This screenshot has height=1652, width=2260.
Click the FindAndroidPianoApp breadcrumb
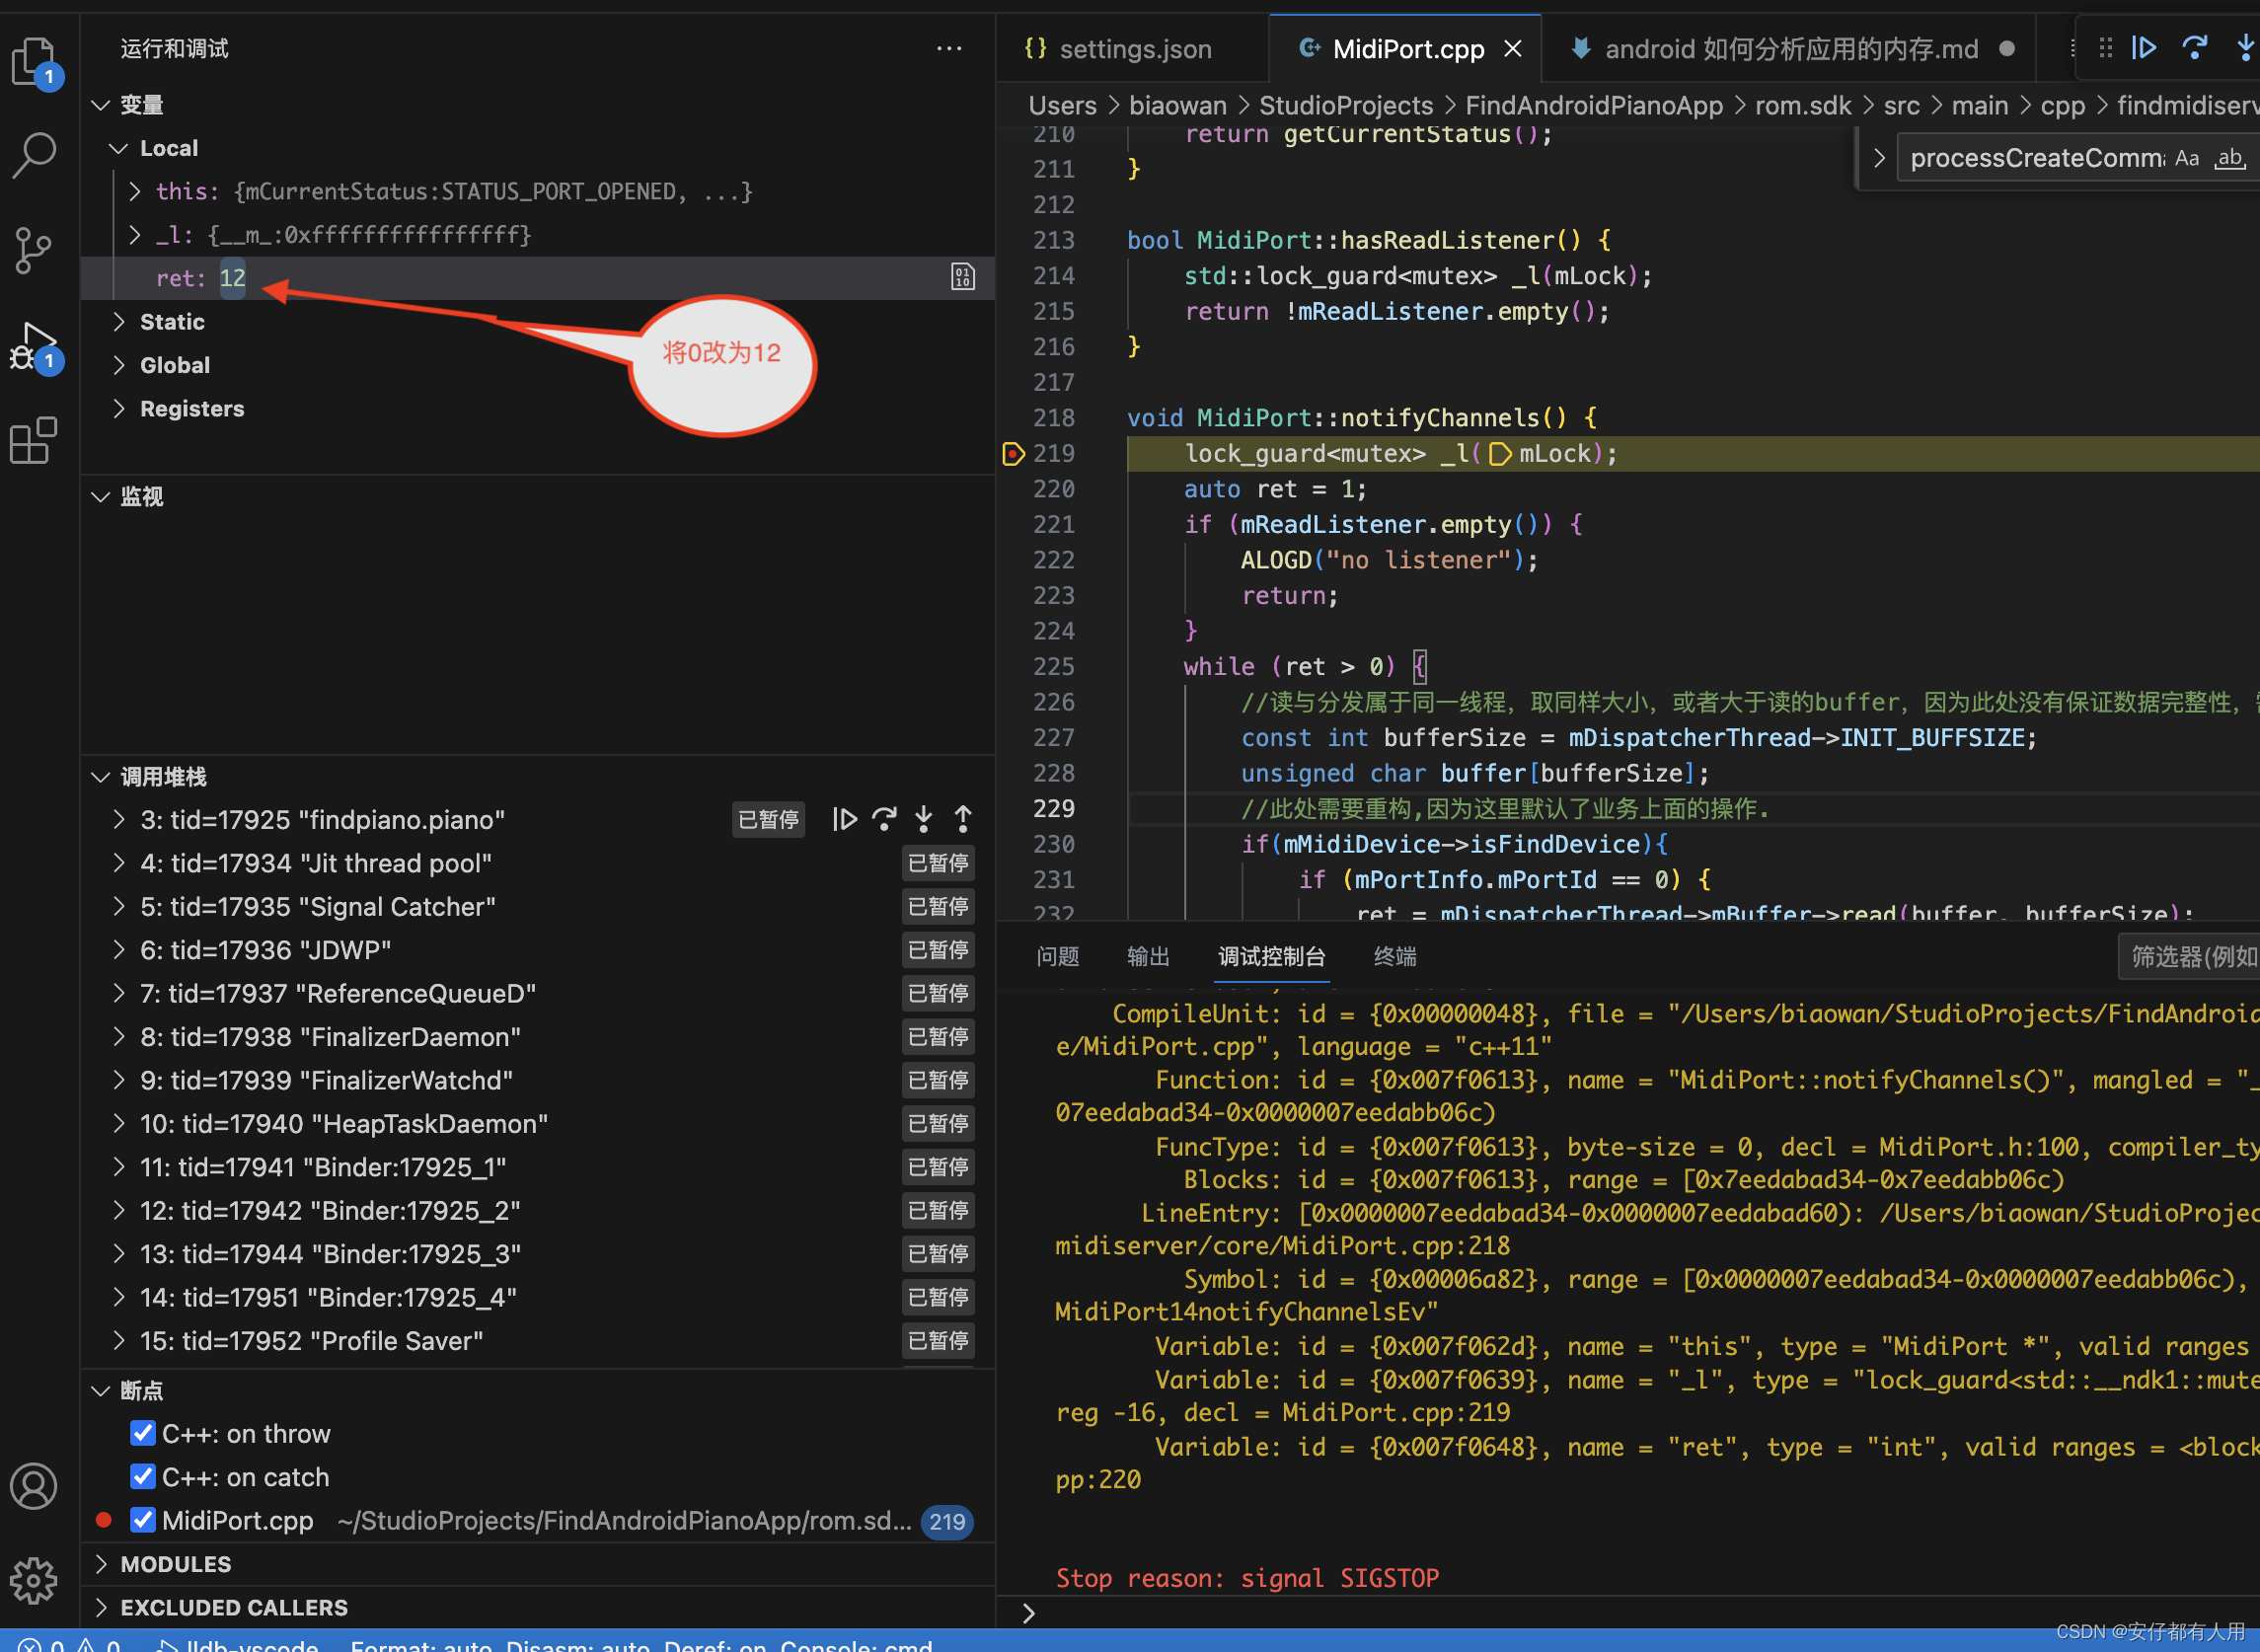(x=1594, y=105)
